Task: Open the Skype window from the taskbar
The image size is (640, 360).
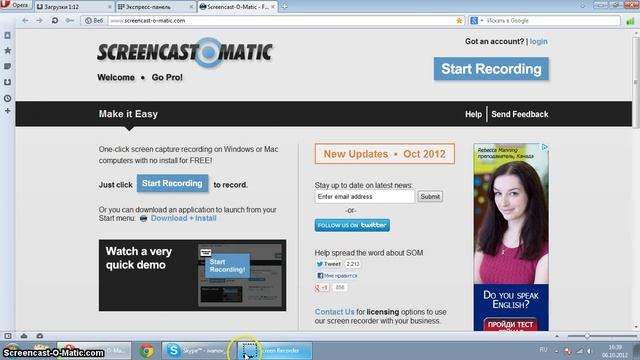Action: point(198,351)
